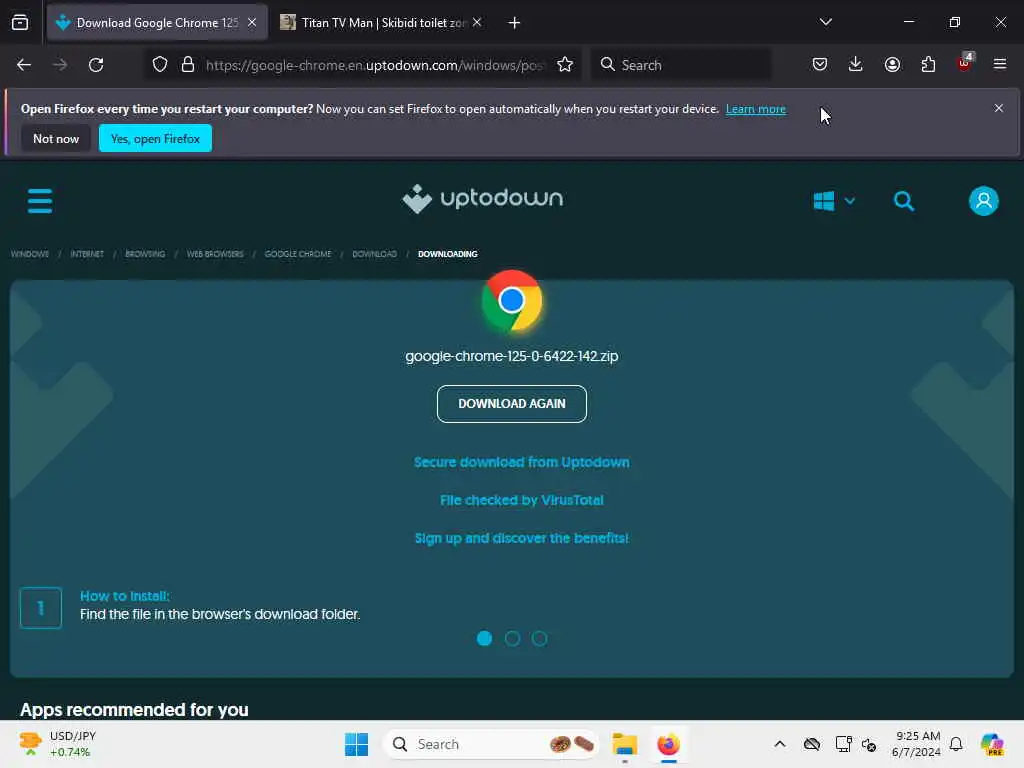Open extensions puzzle icon
This screenshot has height=768, width=1024.
928,64
